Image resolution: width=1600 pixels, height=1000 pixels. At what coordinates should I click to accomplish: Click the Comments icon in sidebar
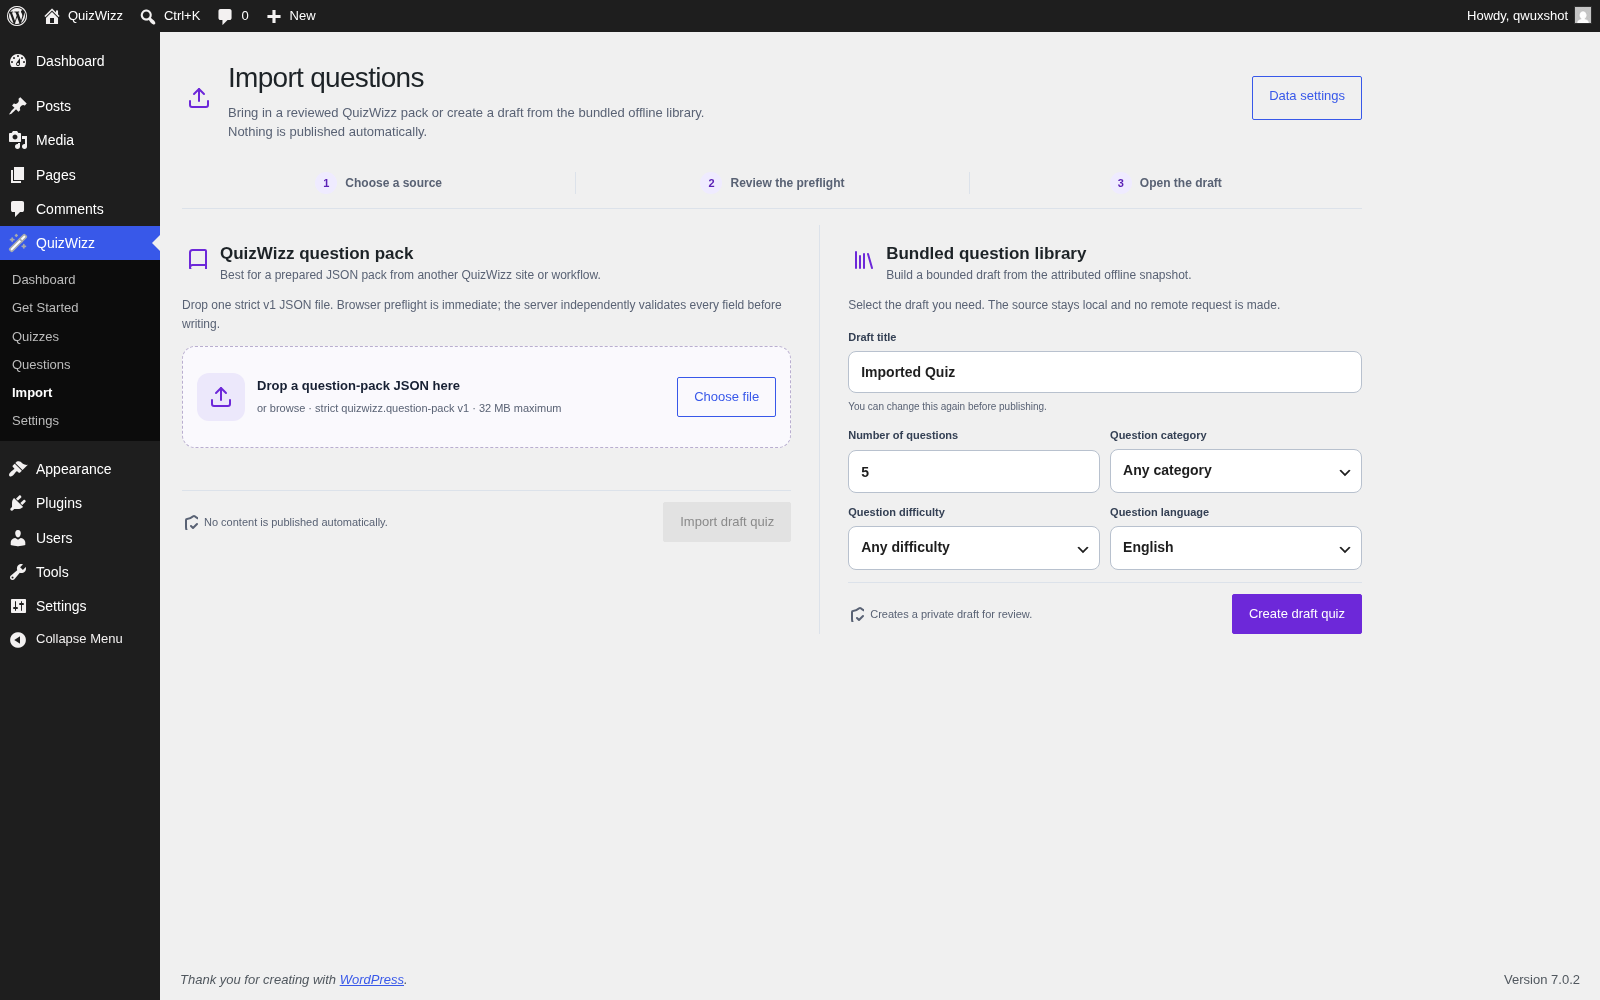(18, 209)
